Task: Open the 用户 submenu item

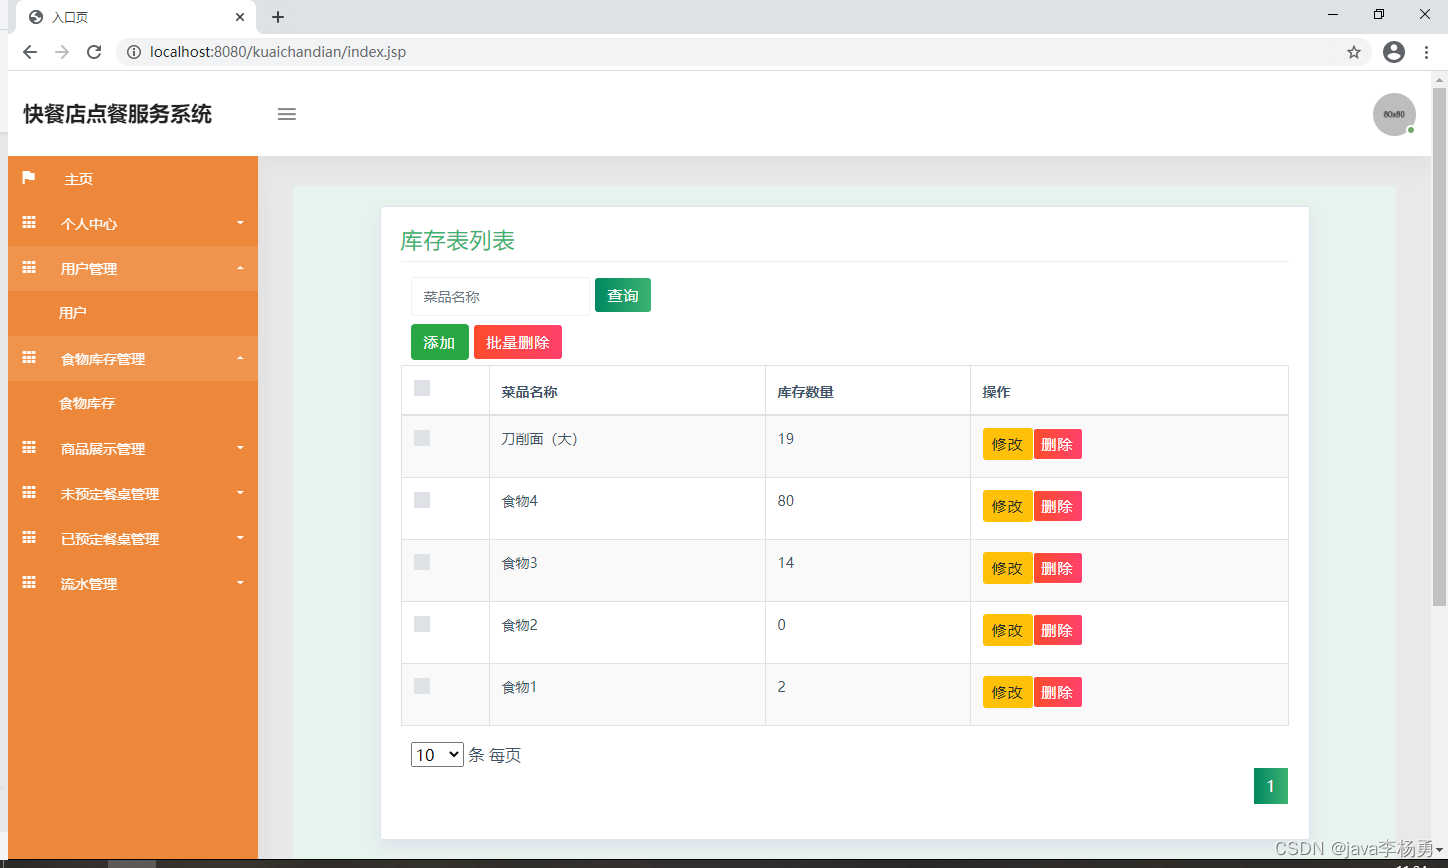Action: click(133, 313)
